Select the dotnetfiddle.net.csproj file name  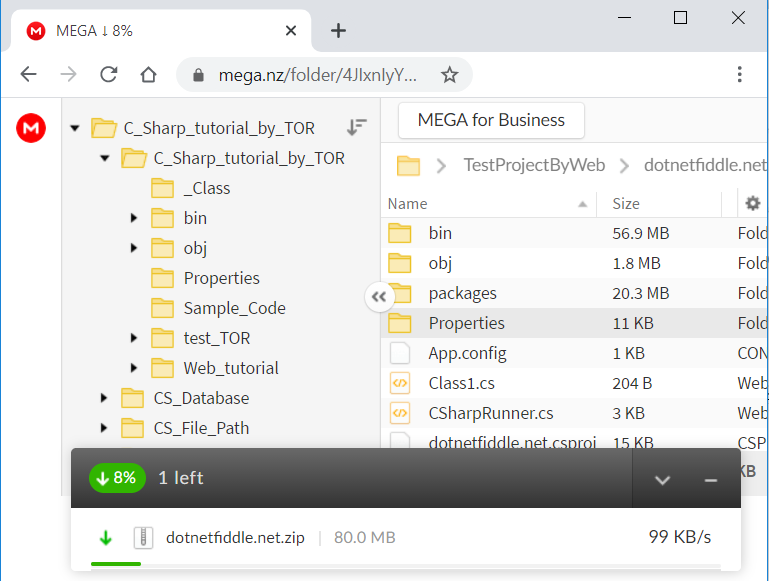point(512,441)
